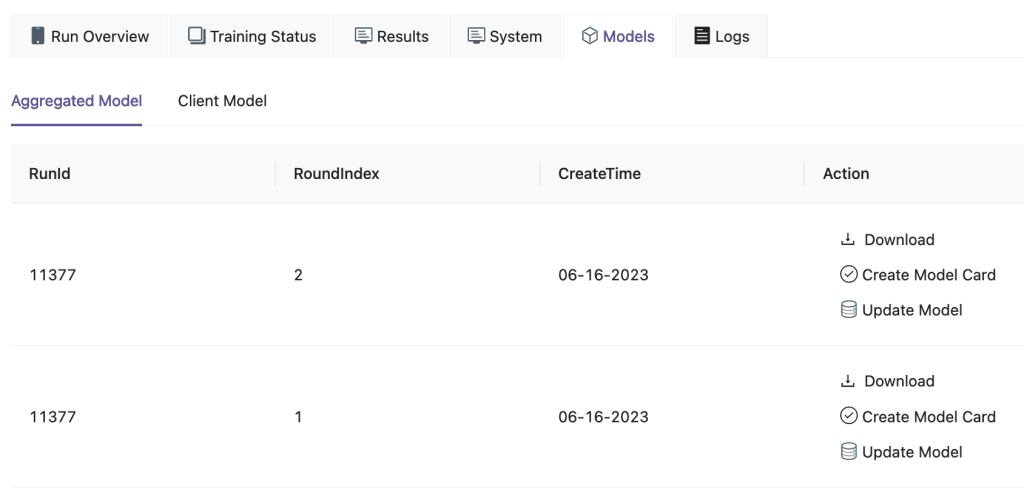Download the round 2 aggregated model

click(899, 240)
